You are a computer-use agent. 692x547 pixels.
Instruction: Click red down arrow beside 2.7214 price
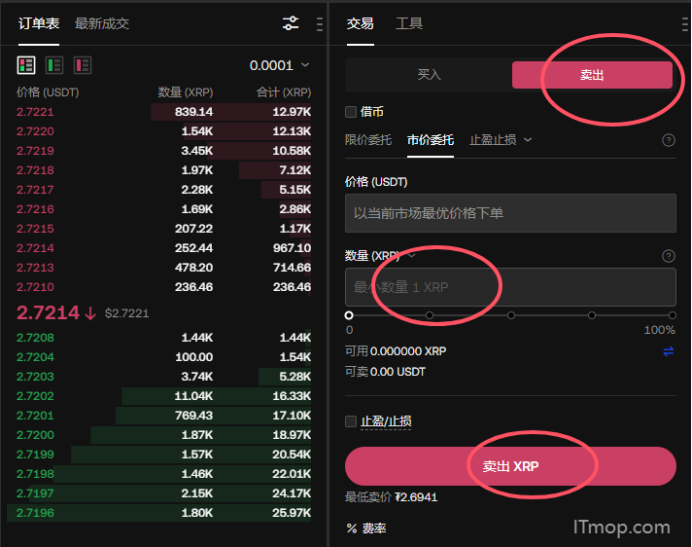pyautogui.click(x=90, y=313)
